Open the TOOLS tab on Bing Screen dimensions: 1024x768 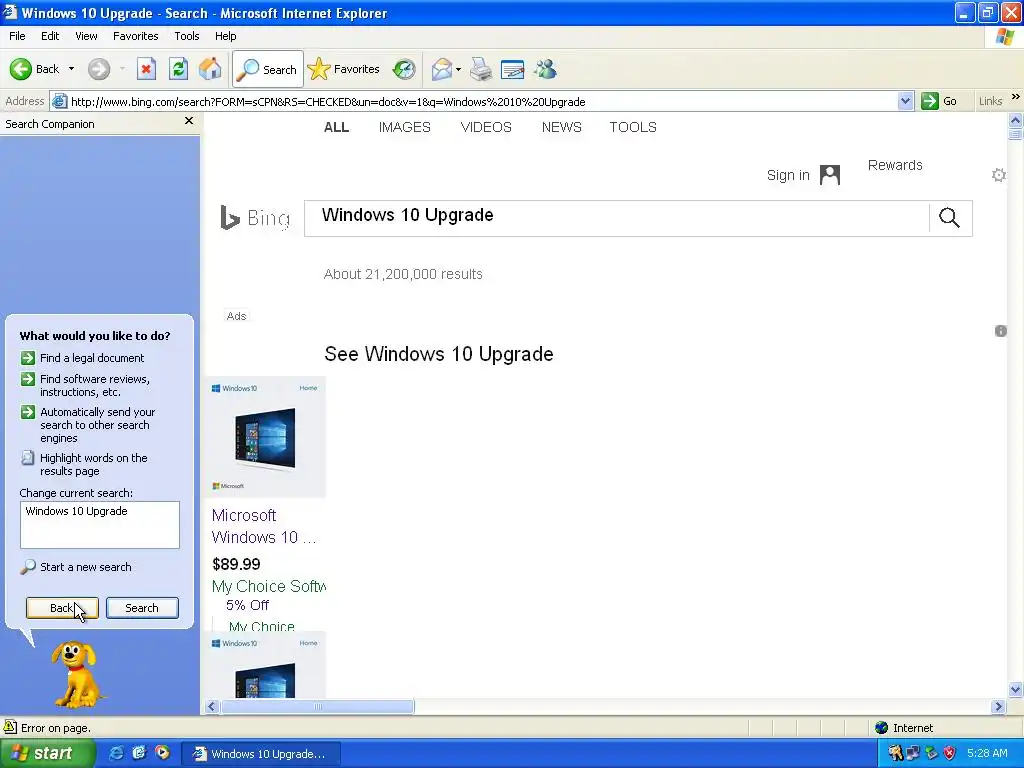click(633, 127)
